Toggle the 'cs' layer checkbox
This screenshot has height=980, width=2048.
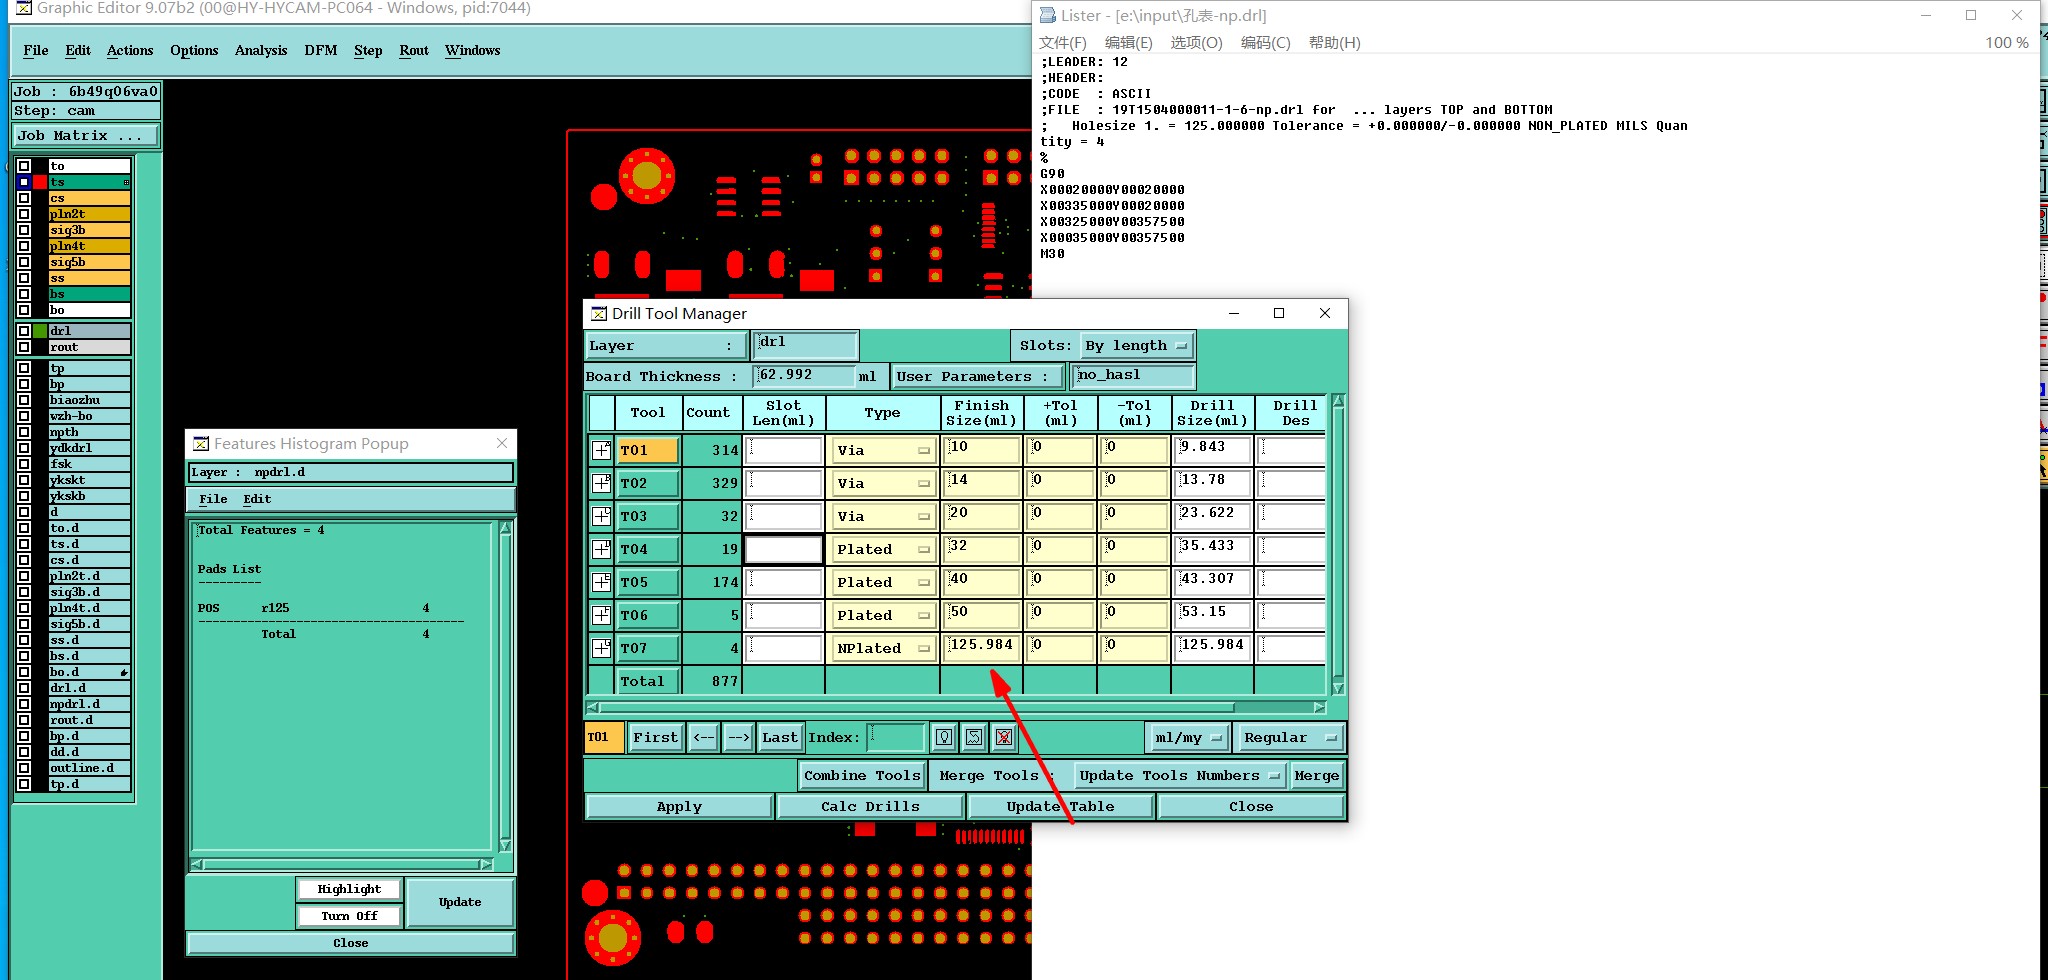[24, 198]
